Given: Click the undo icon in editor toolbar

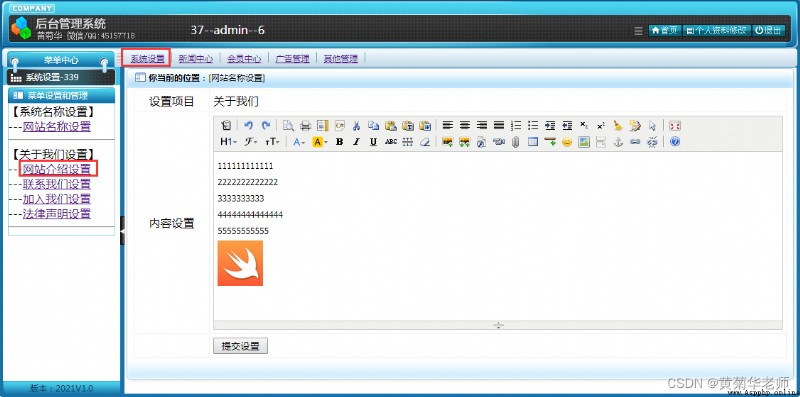Looking at the screenshot, I should 248,126.
